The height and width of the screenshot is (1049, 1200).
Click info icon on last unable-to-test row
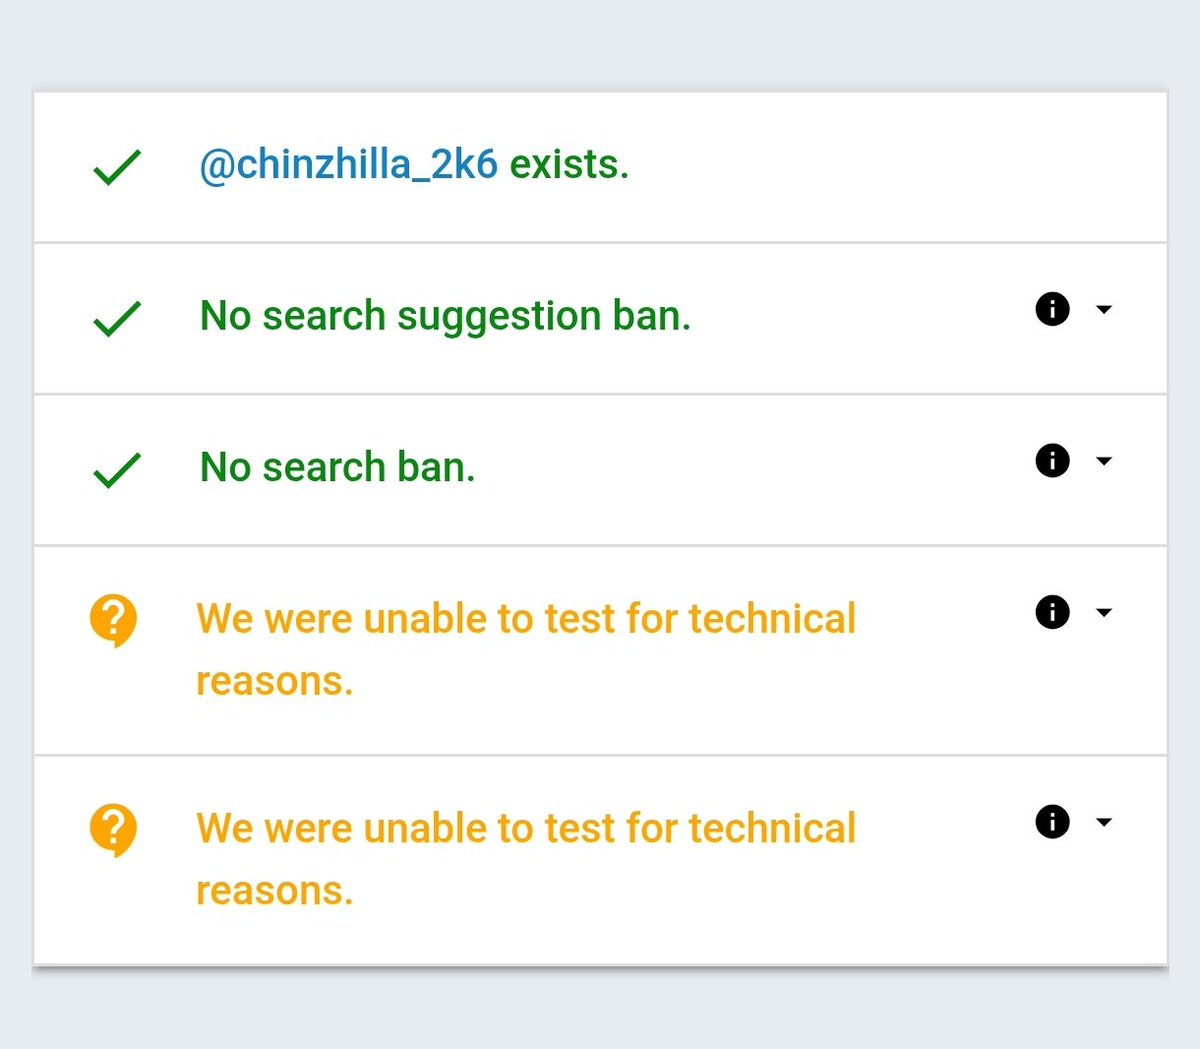[x=1052, y=822]
